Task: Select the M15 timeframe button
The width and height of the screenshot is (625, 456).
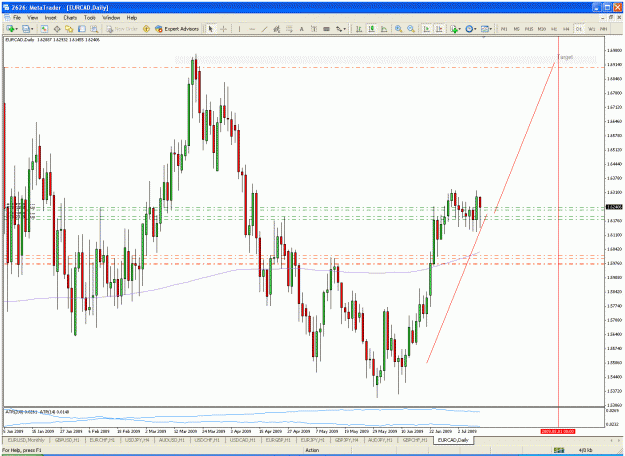Action: 529,29
